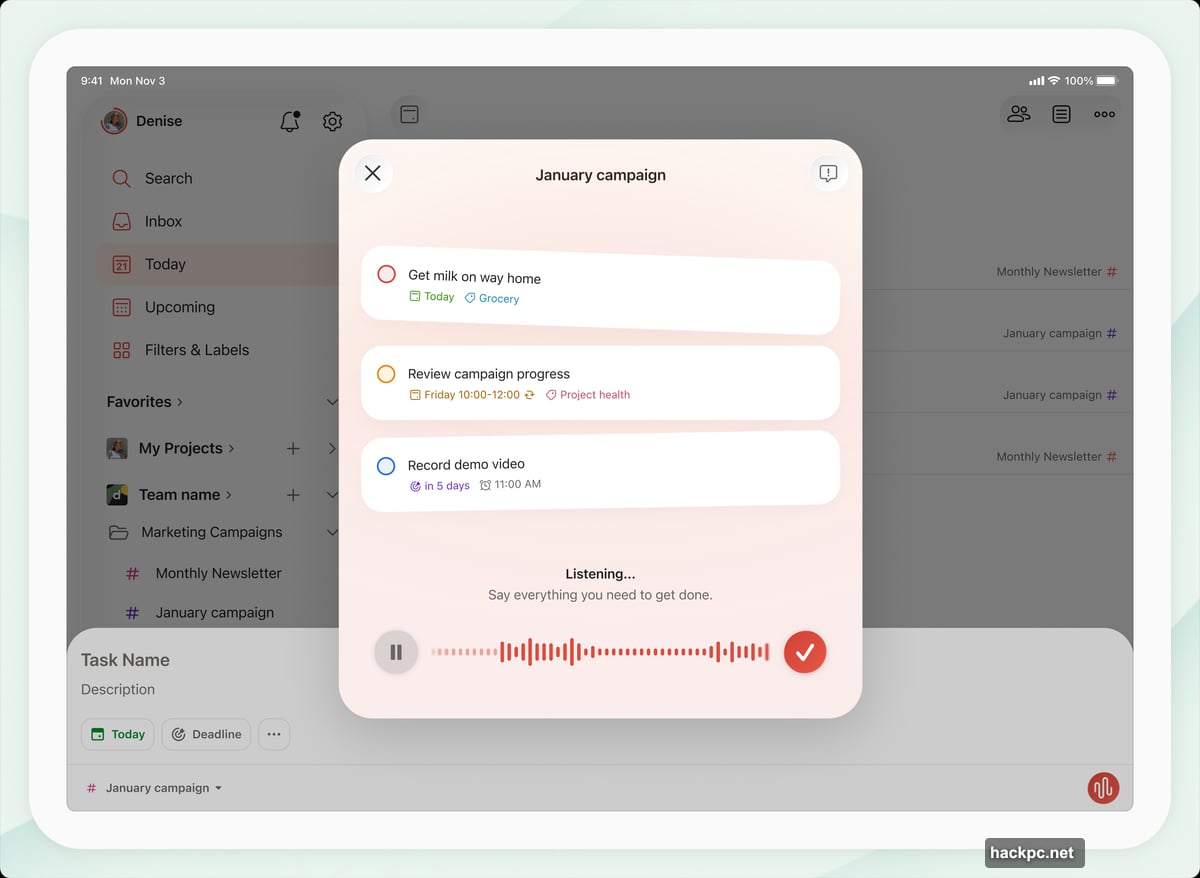Click the list view options icon
Viewport: 1200px width, 878px height.
[x=1061, y=114]
